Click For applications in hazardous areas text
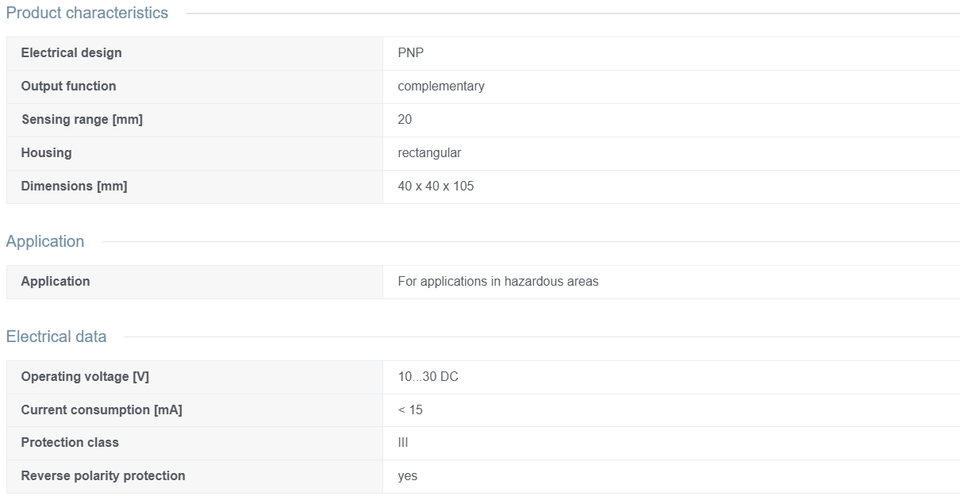960x500 pixels. pos(498,282)
